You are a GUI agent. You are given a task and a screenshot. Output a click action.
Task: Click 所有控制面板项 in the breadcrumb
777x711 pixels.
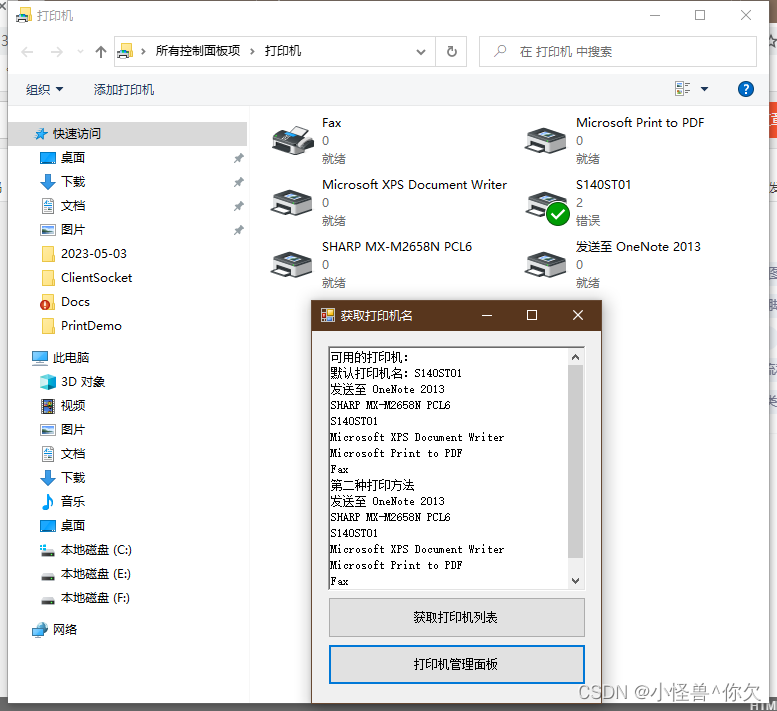(x=198, y=51)
